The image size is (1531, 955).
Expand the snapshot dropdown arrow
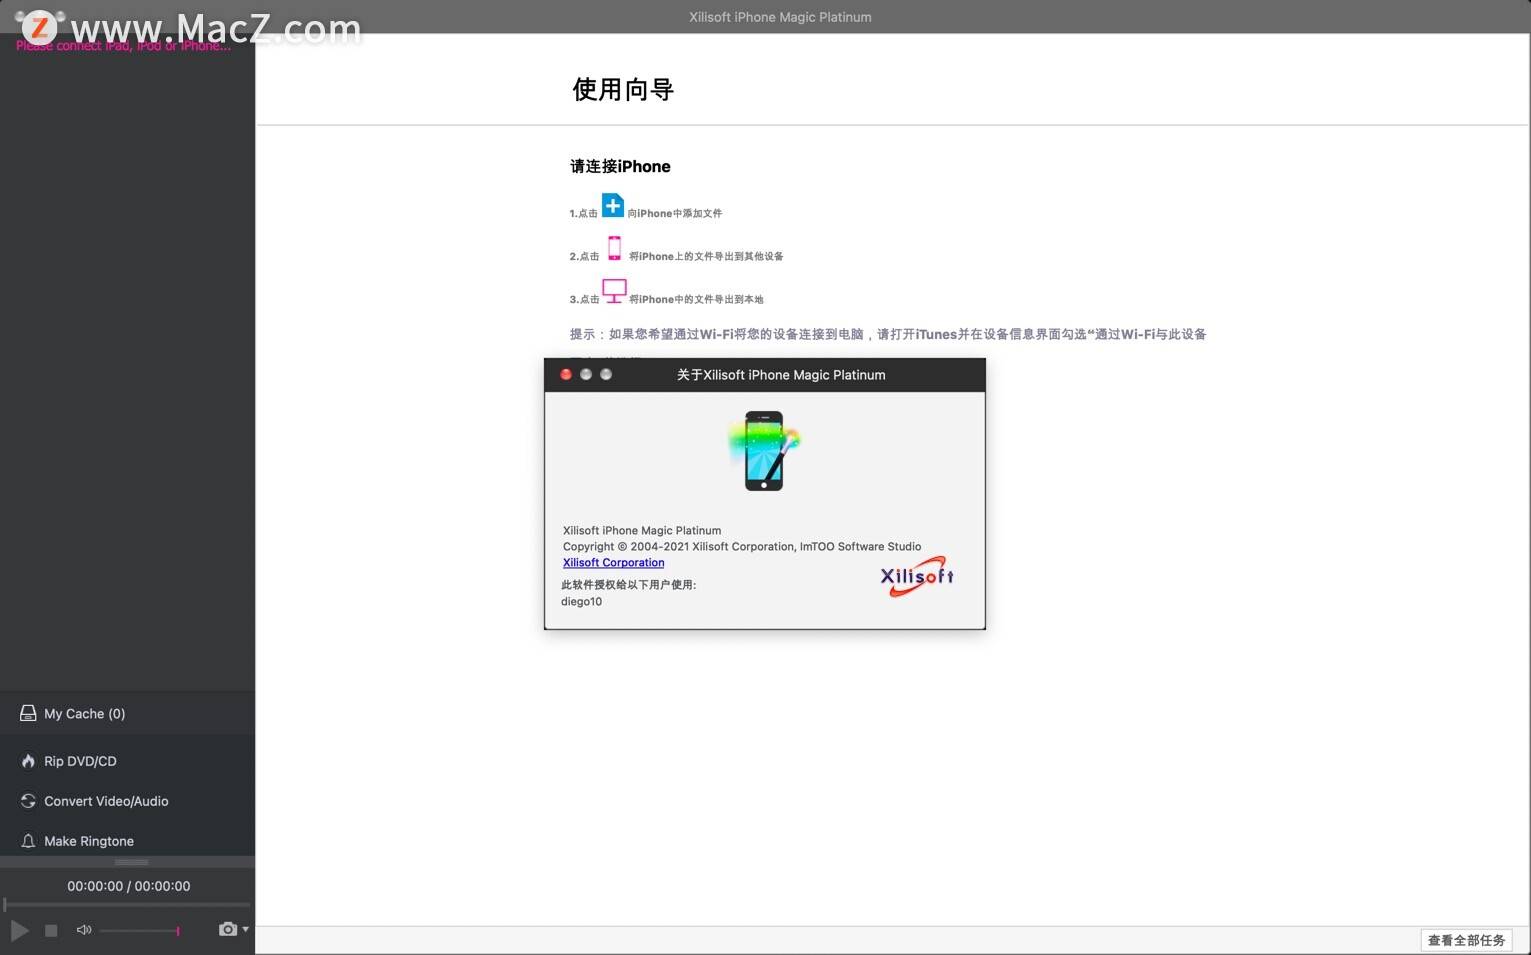click(246, 929)
